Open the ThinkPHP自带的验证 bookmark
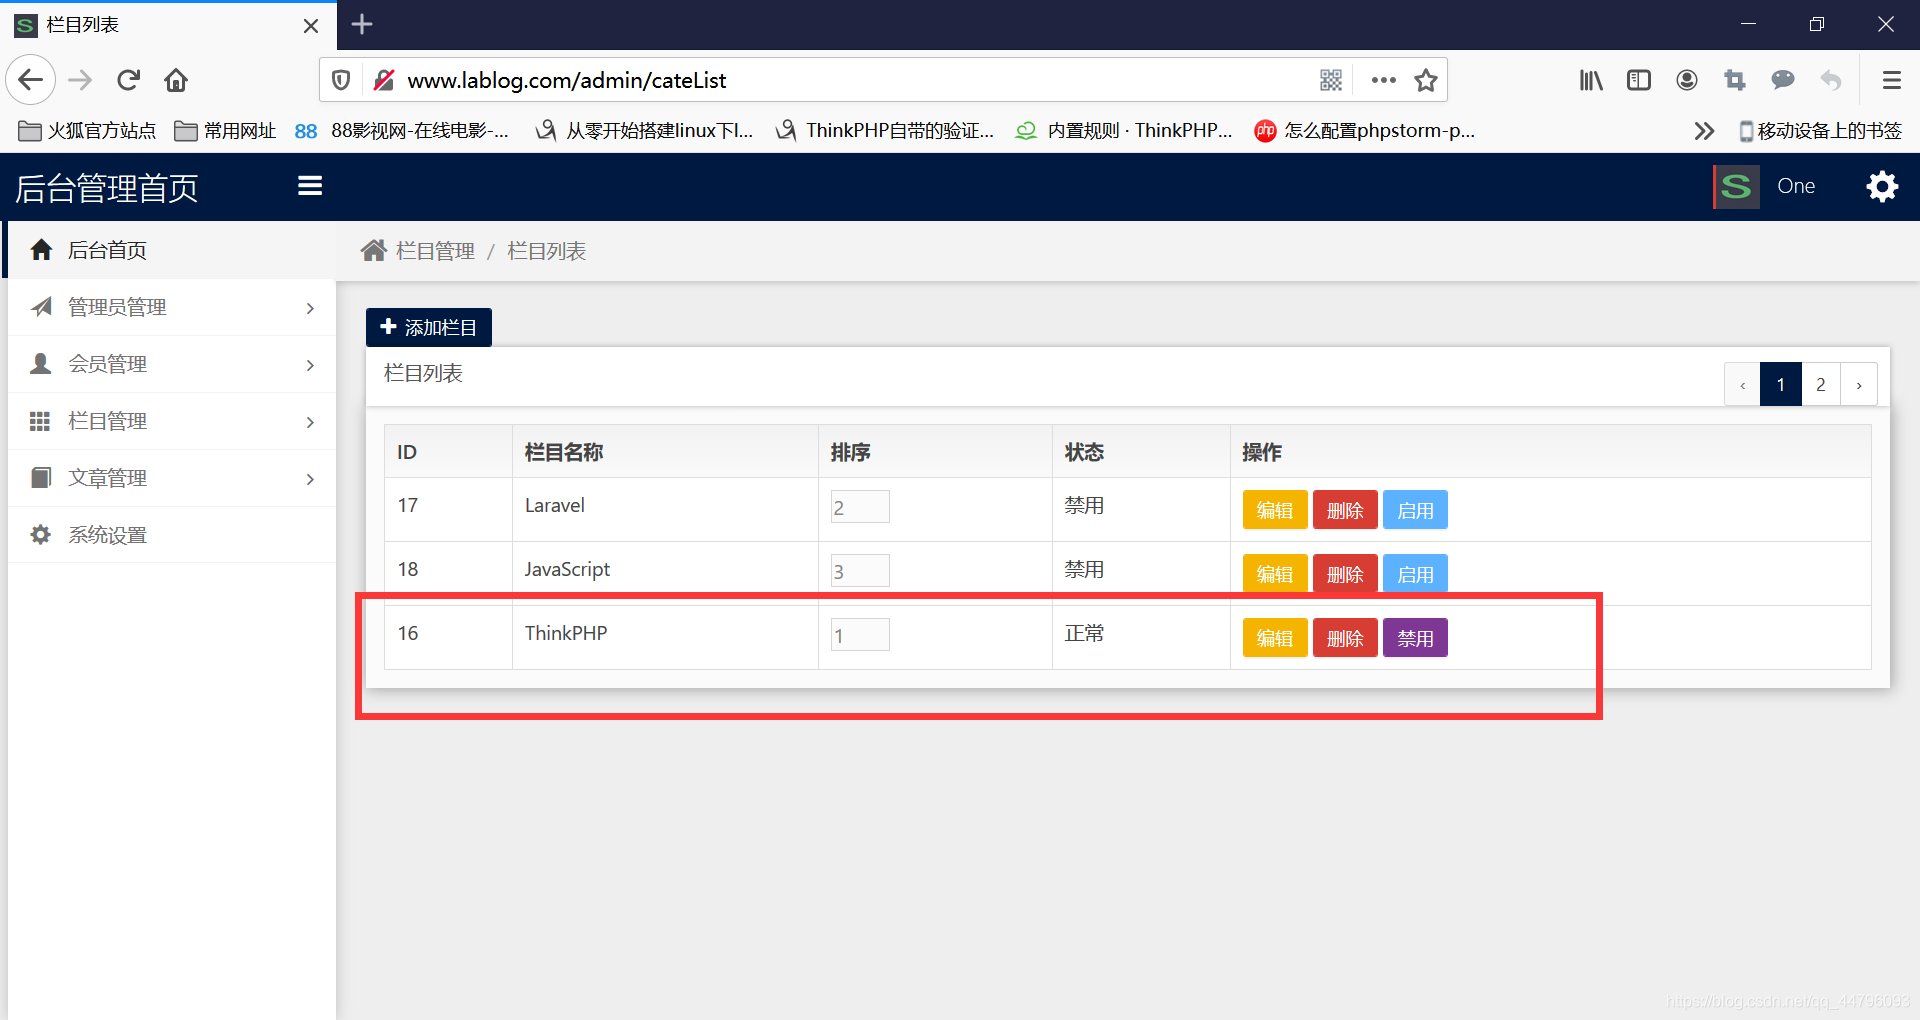The image size is (1920, 1020). (x=886, y=131)
